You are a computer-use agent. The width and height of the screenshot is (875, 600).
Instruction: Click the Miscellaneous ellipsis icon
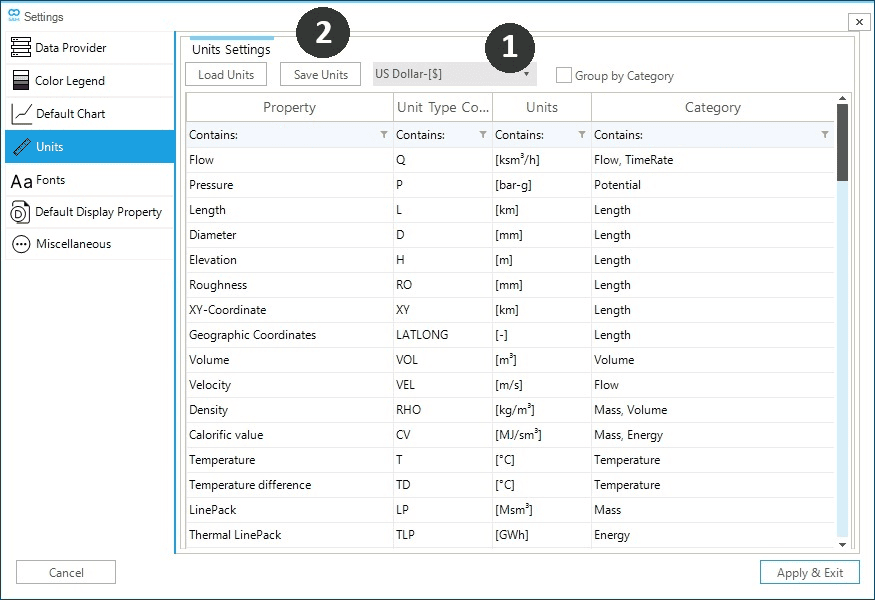coord(21,244)
